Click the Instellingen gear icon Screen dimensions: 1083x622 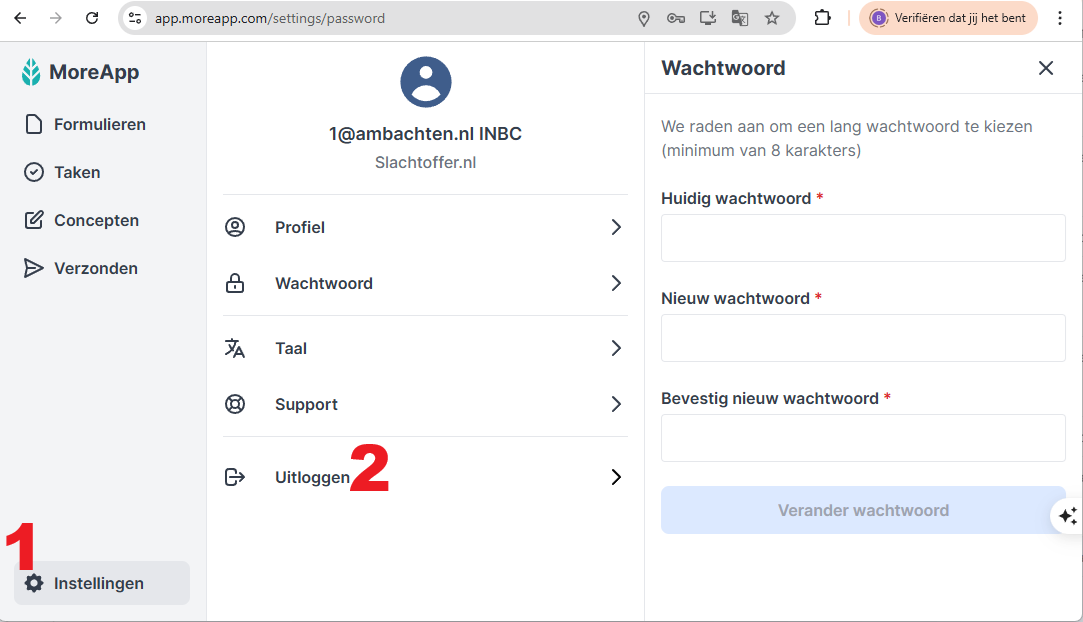pyautogui.click(x=34, y=583)
